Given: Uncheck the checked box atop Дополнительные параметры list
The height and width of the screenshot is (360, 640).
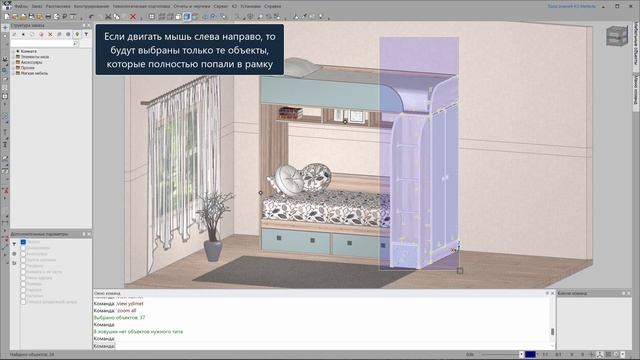Looking at the screenshot, I should coord(23,242).
